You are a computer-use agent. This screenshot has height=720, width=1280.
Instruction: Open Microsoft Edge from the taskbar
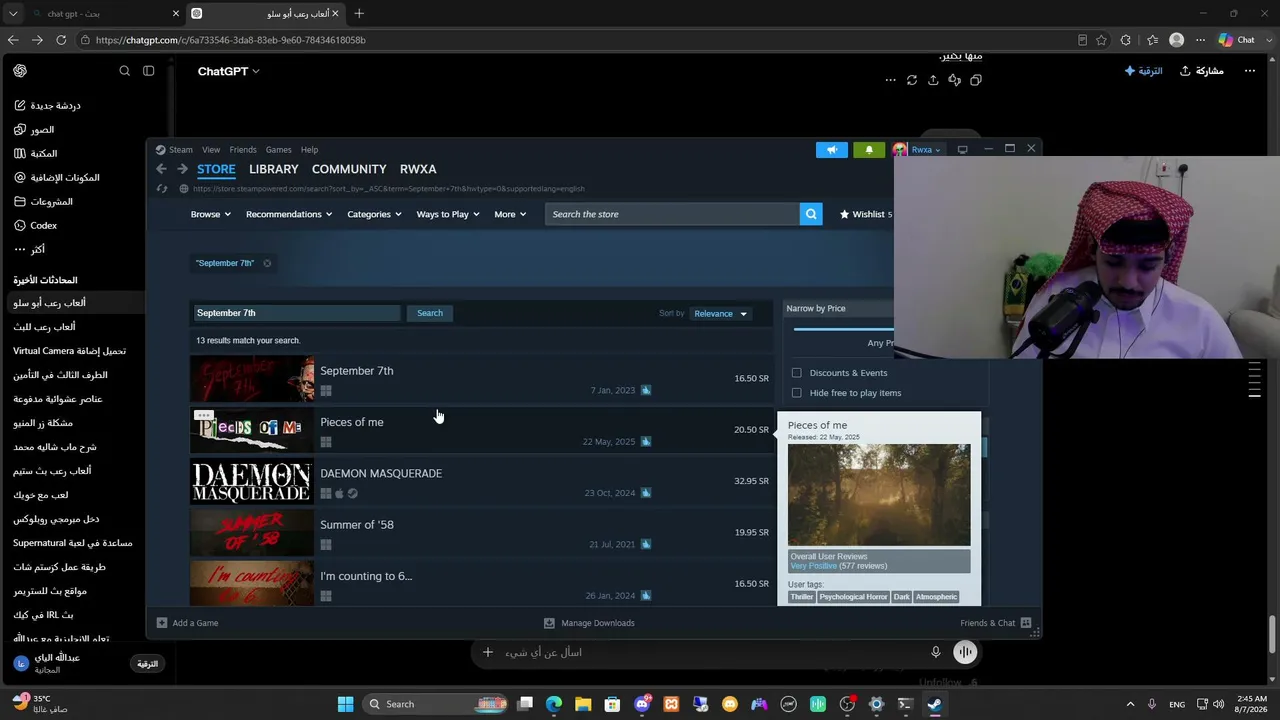[554, 704]
